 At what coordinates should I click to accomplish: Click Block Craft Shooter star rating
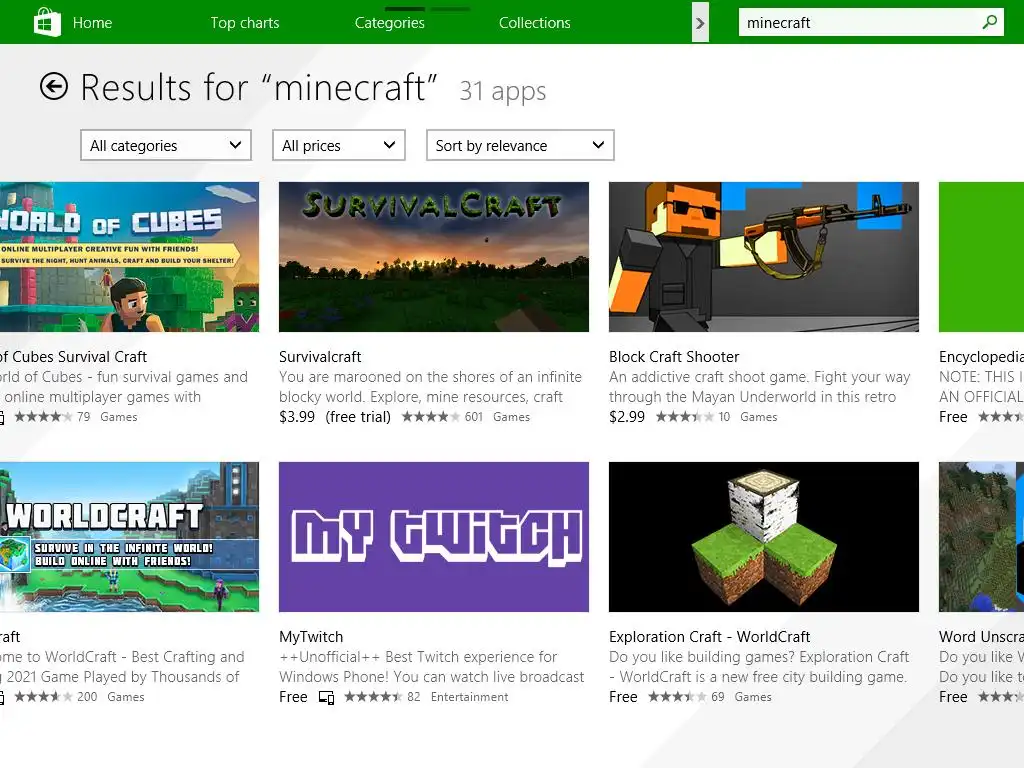[684, 417]
